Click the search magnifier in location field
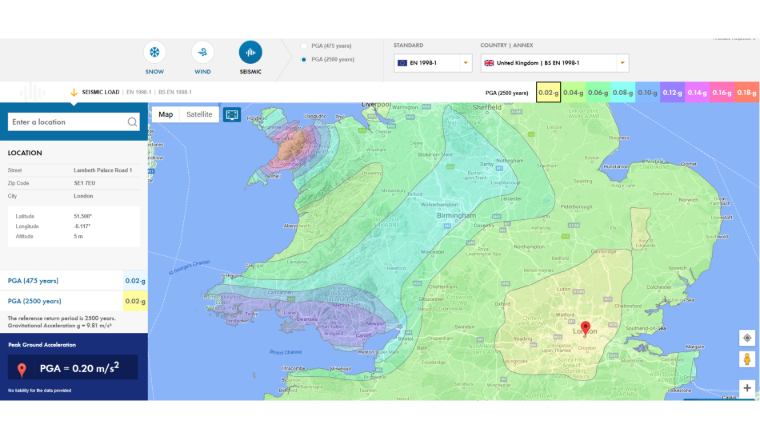The width and height of the screenshot is (760, 439). coord(132,122)
